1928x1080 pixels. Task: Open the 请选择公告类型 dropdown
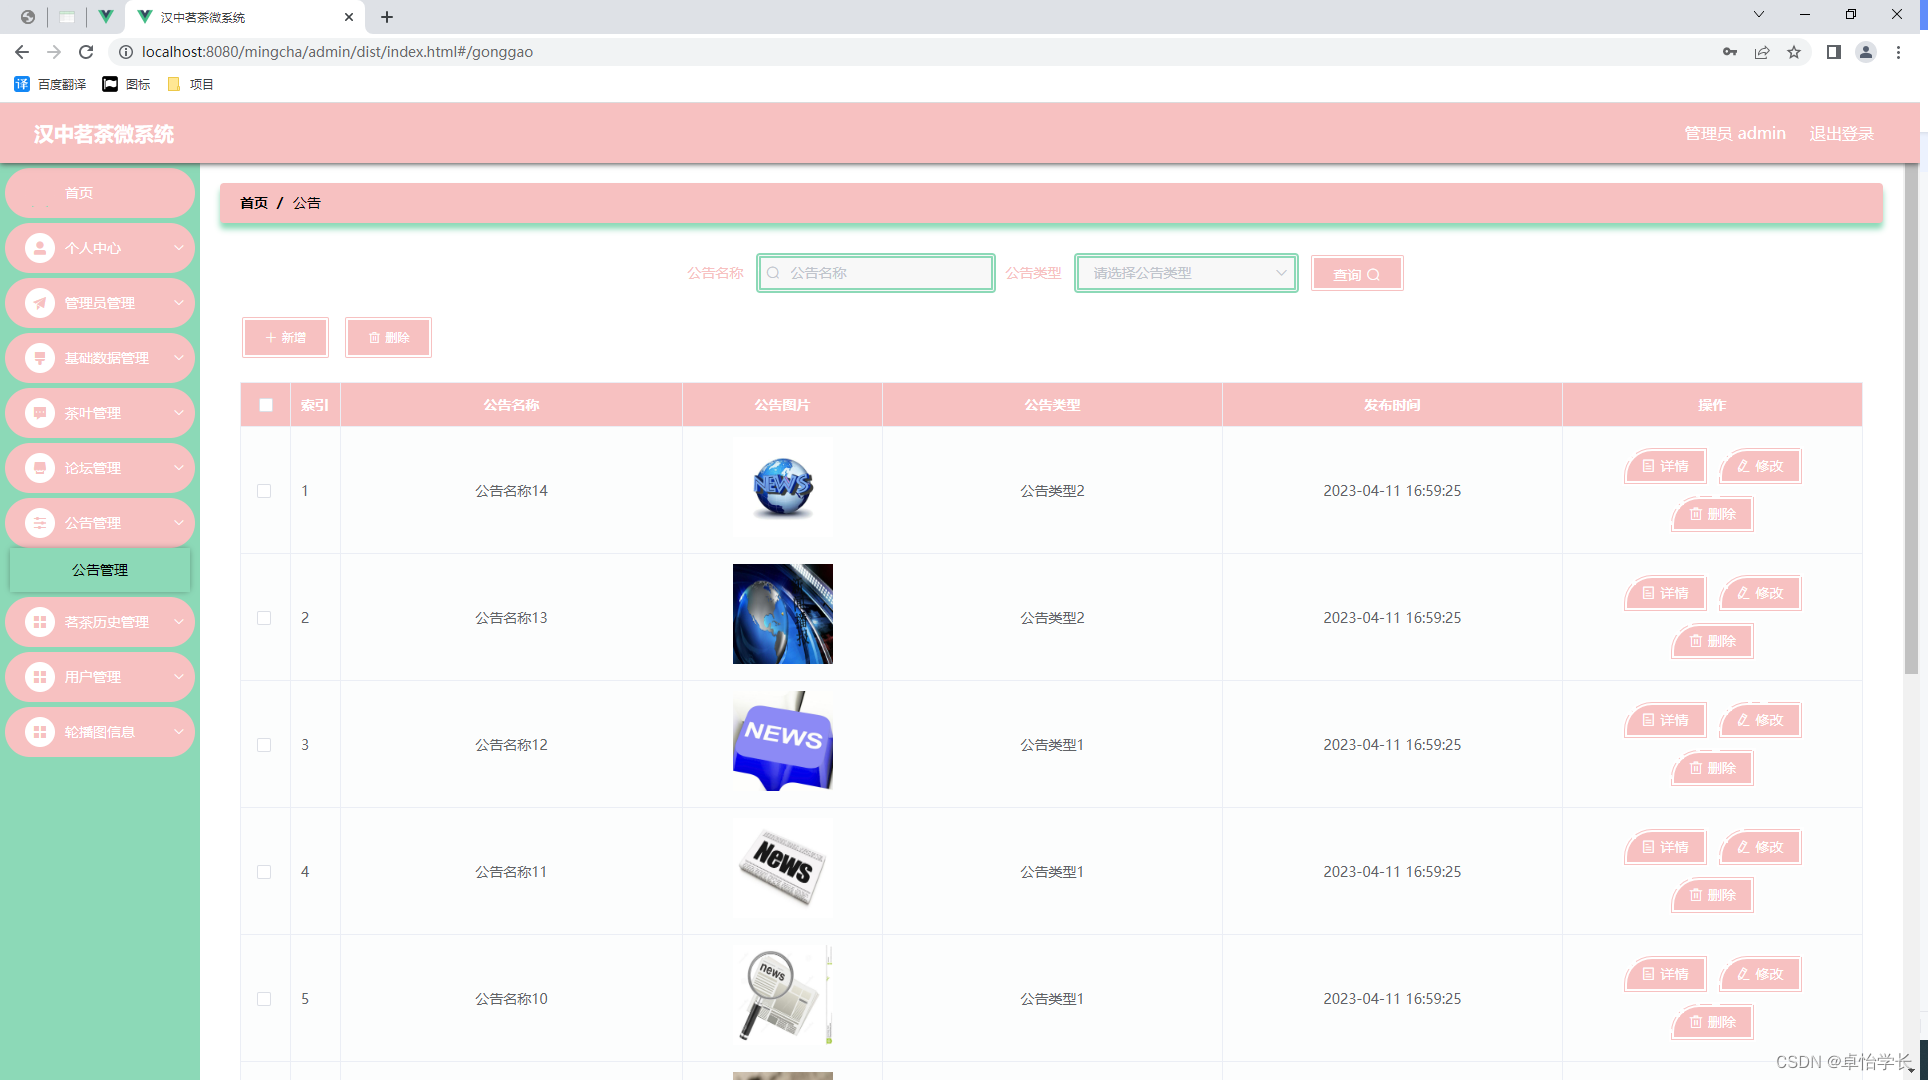[1186, 273]
